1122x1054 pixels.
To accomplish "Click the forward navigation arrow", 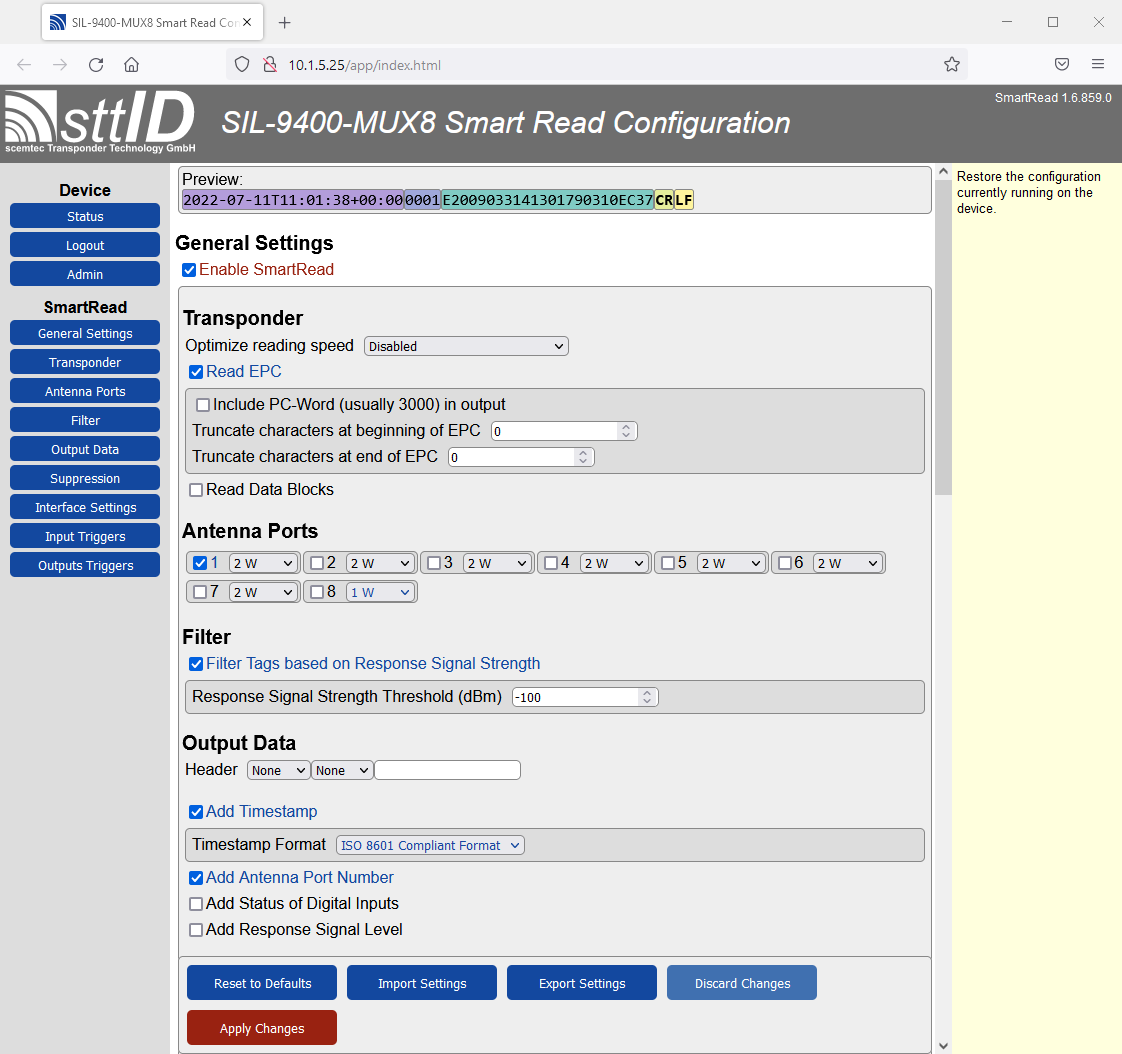I will [x=60, y=65].
